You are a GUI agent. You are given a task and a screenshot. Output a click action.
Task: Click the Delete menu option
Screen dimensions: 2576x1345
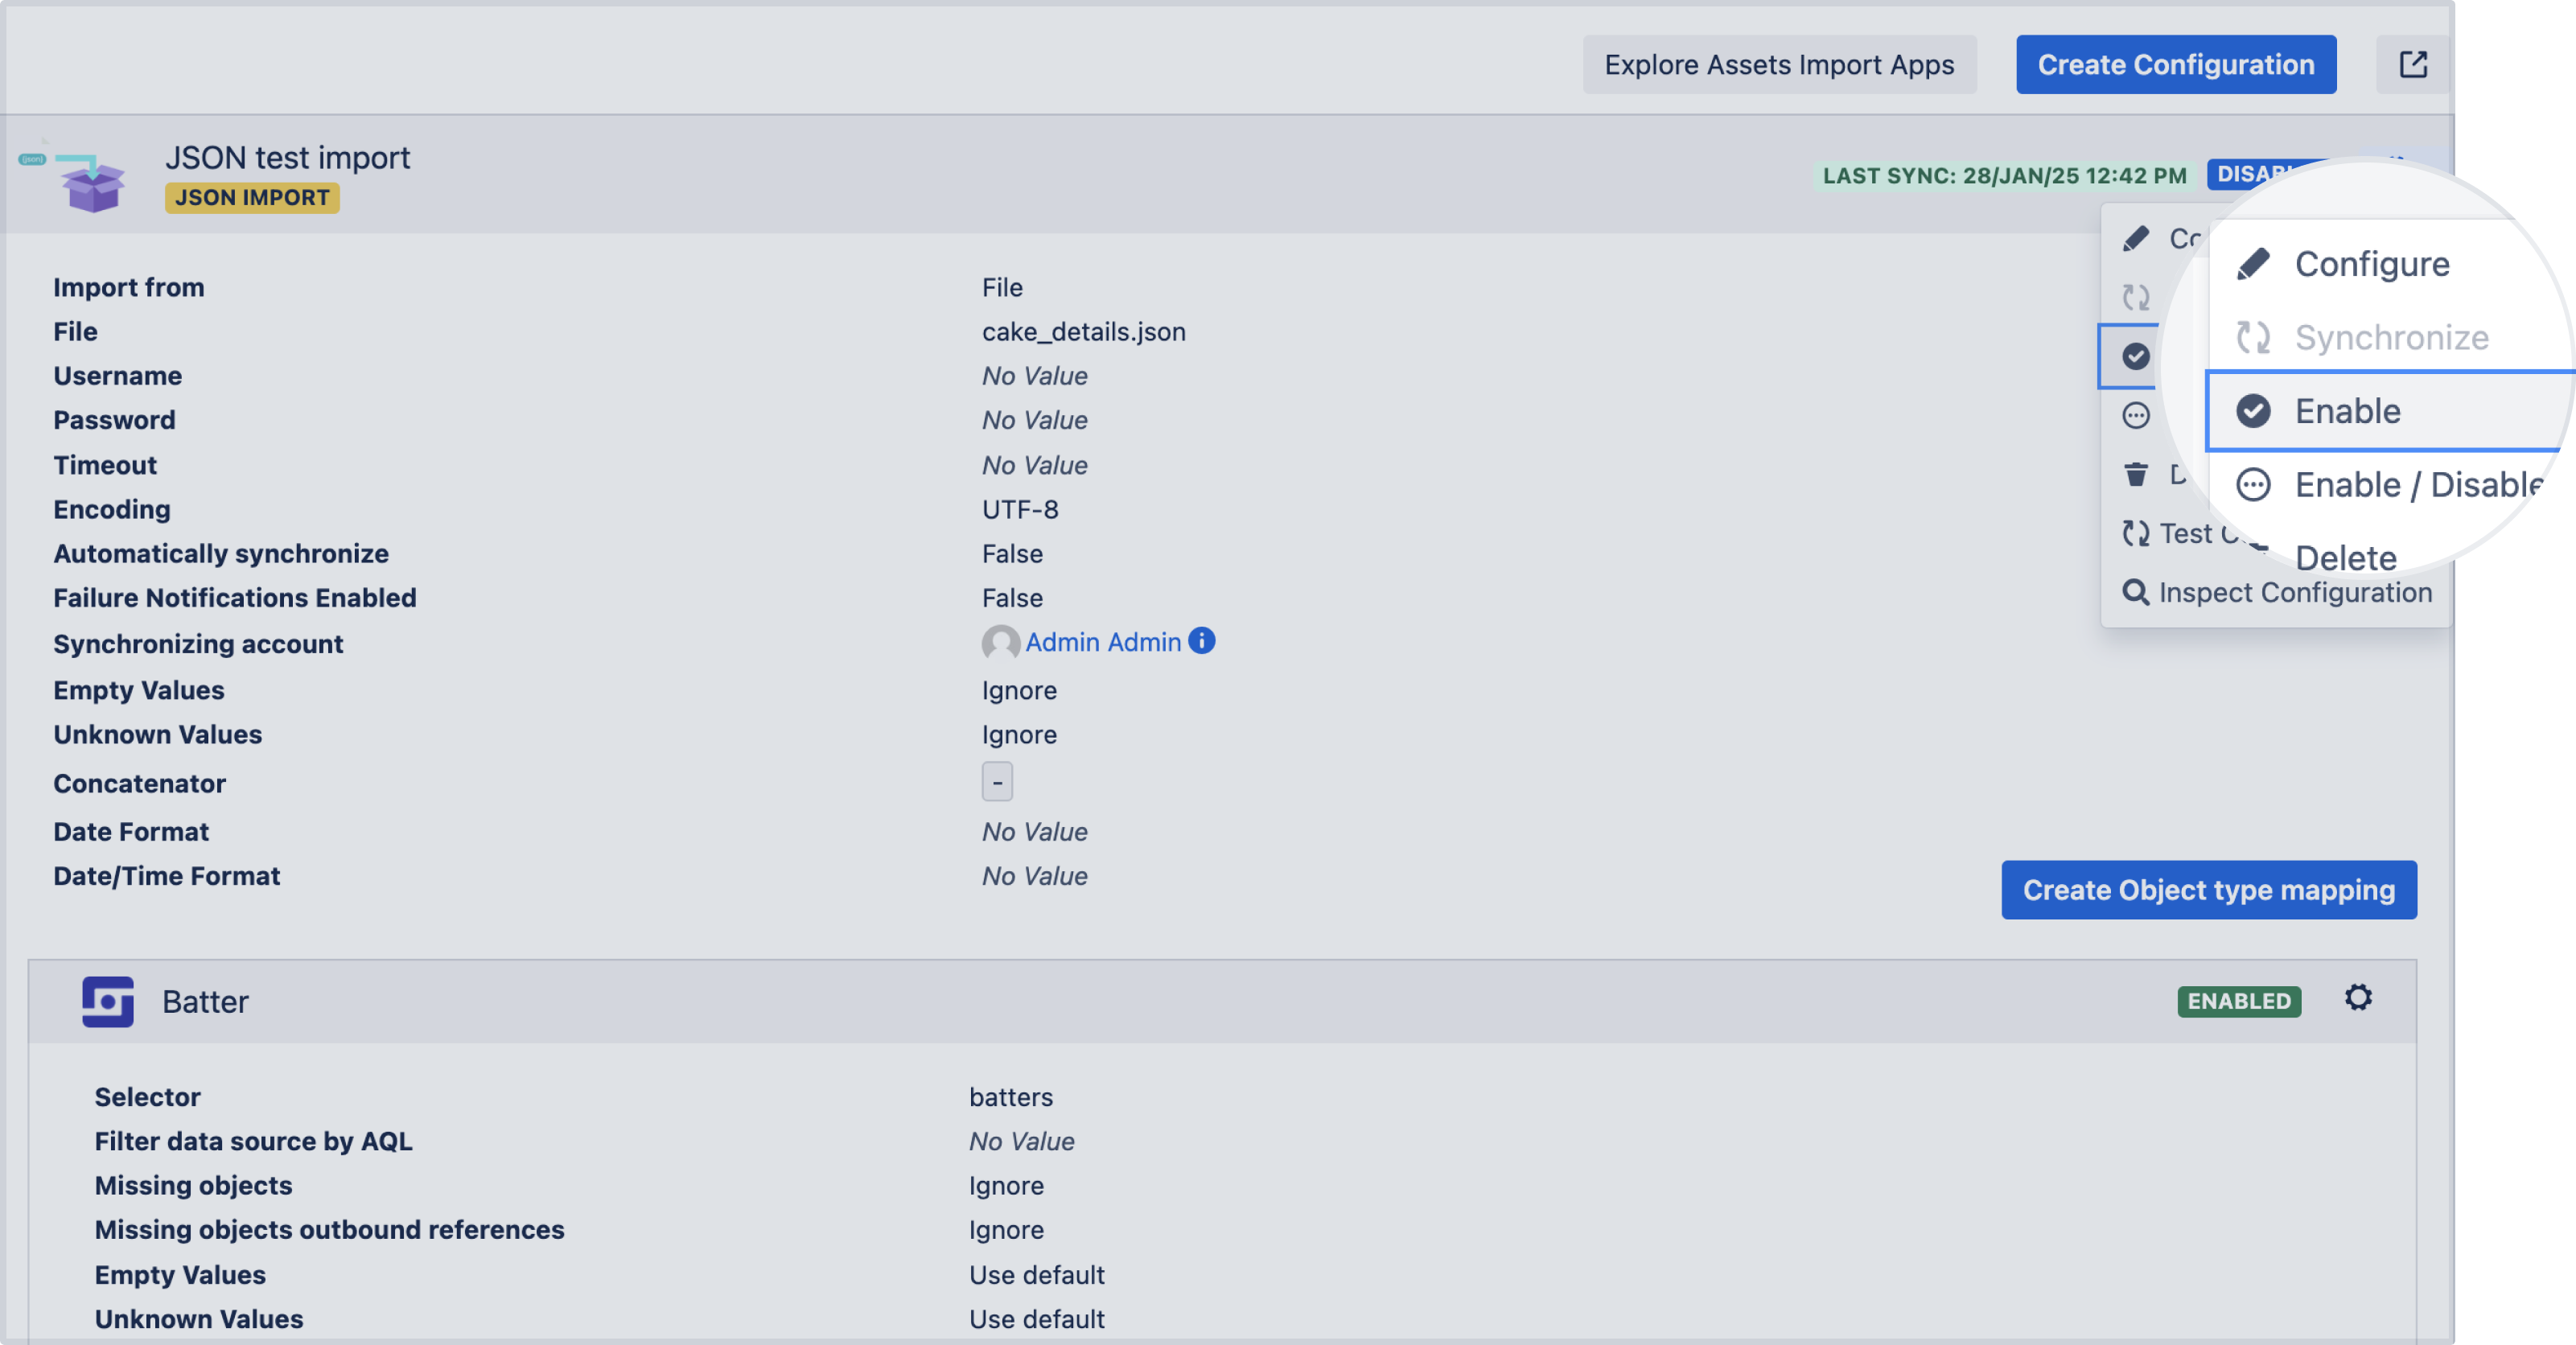click(x=2345, y=557)
